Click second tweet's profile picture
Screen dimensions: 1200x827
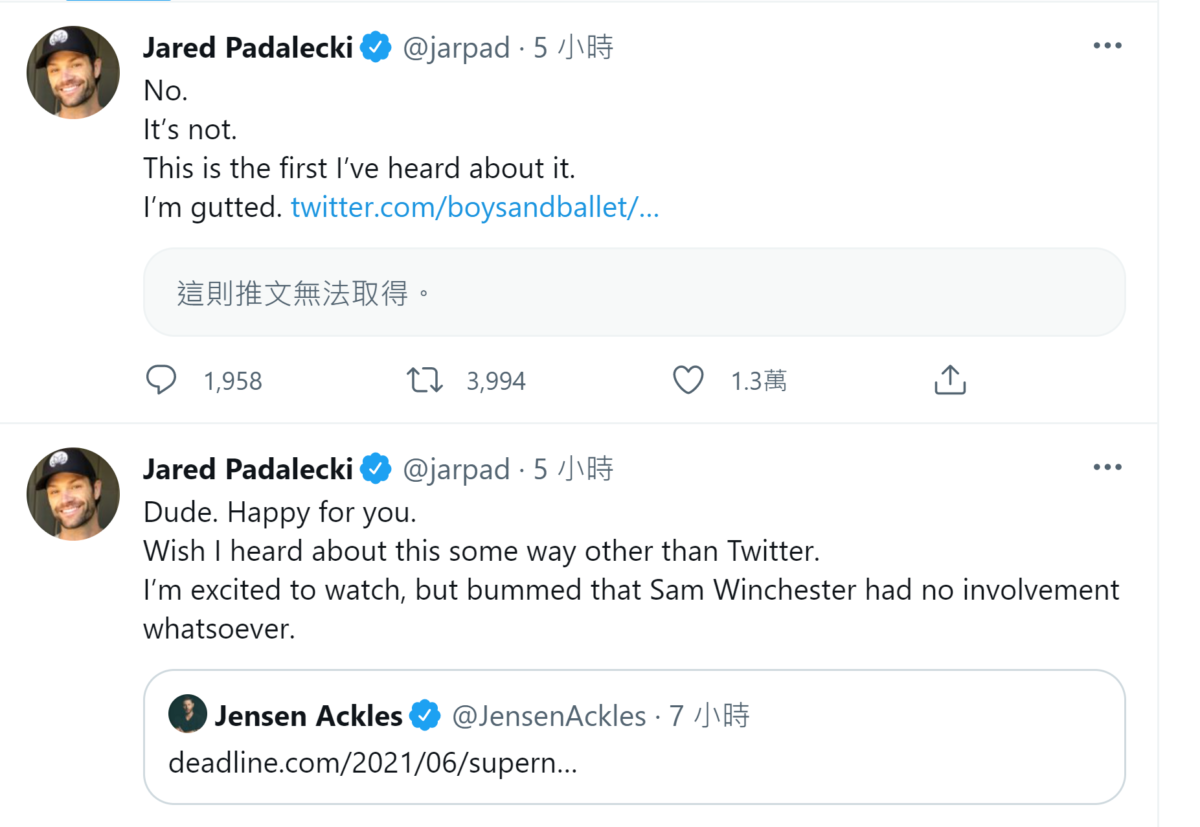pyautogui.click(x=73, y=494)
